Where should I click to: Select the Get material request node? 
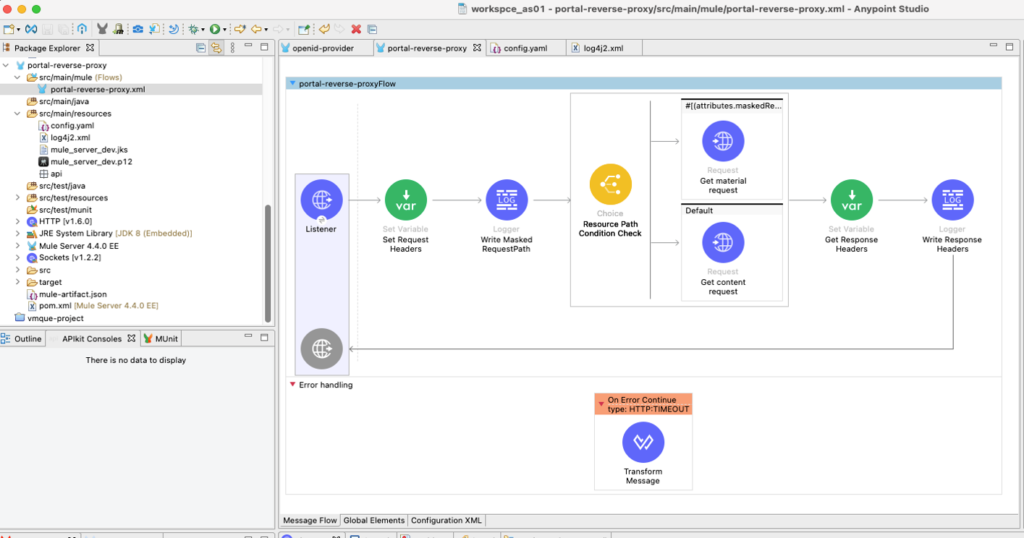(x=722, y=142)
